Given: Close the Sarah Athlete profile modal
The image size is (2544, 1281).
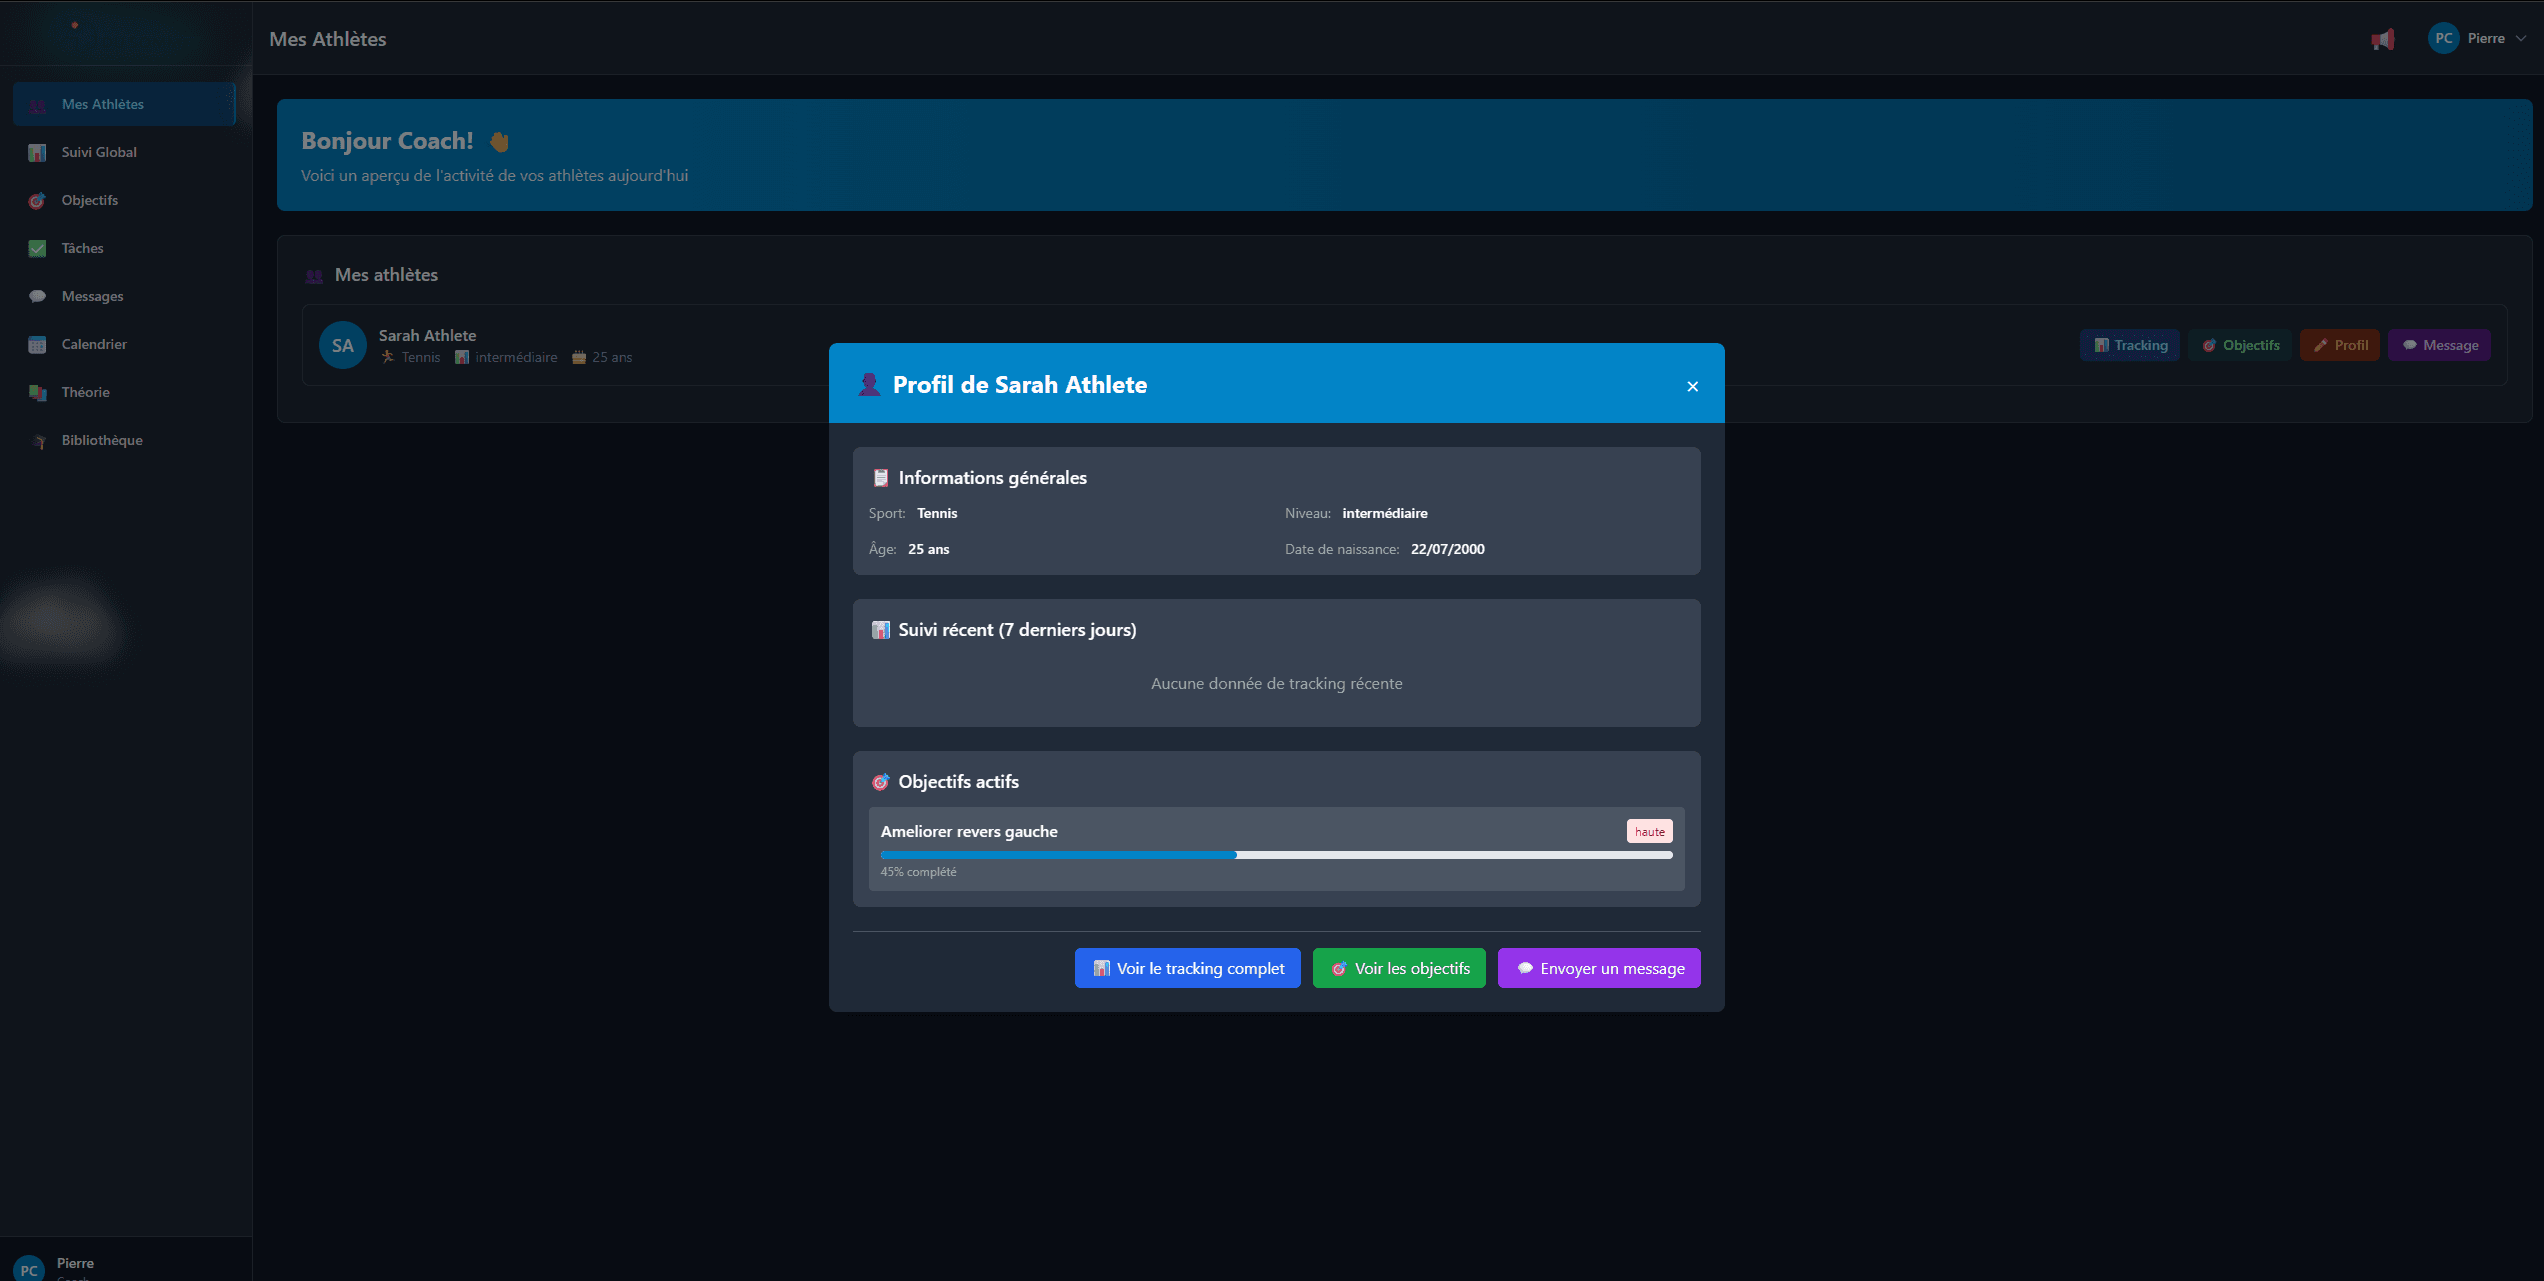Looking at the screenshot, I should pyautogui.click(x=1692, y=387).
